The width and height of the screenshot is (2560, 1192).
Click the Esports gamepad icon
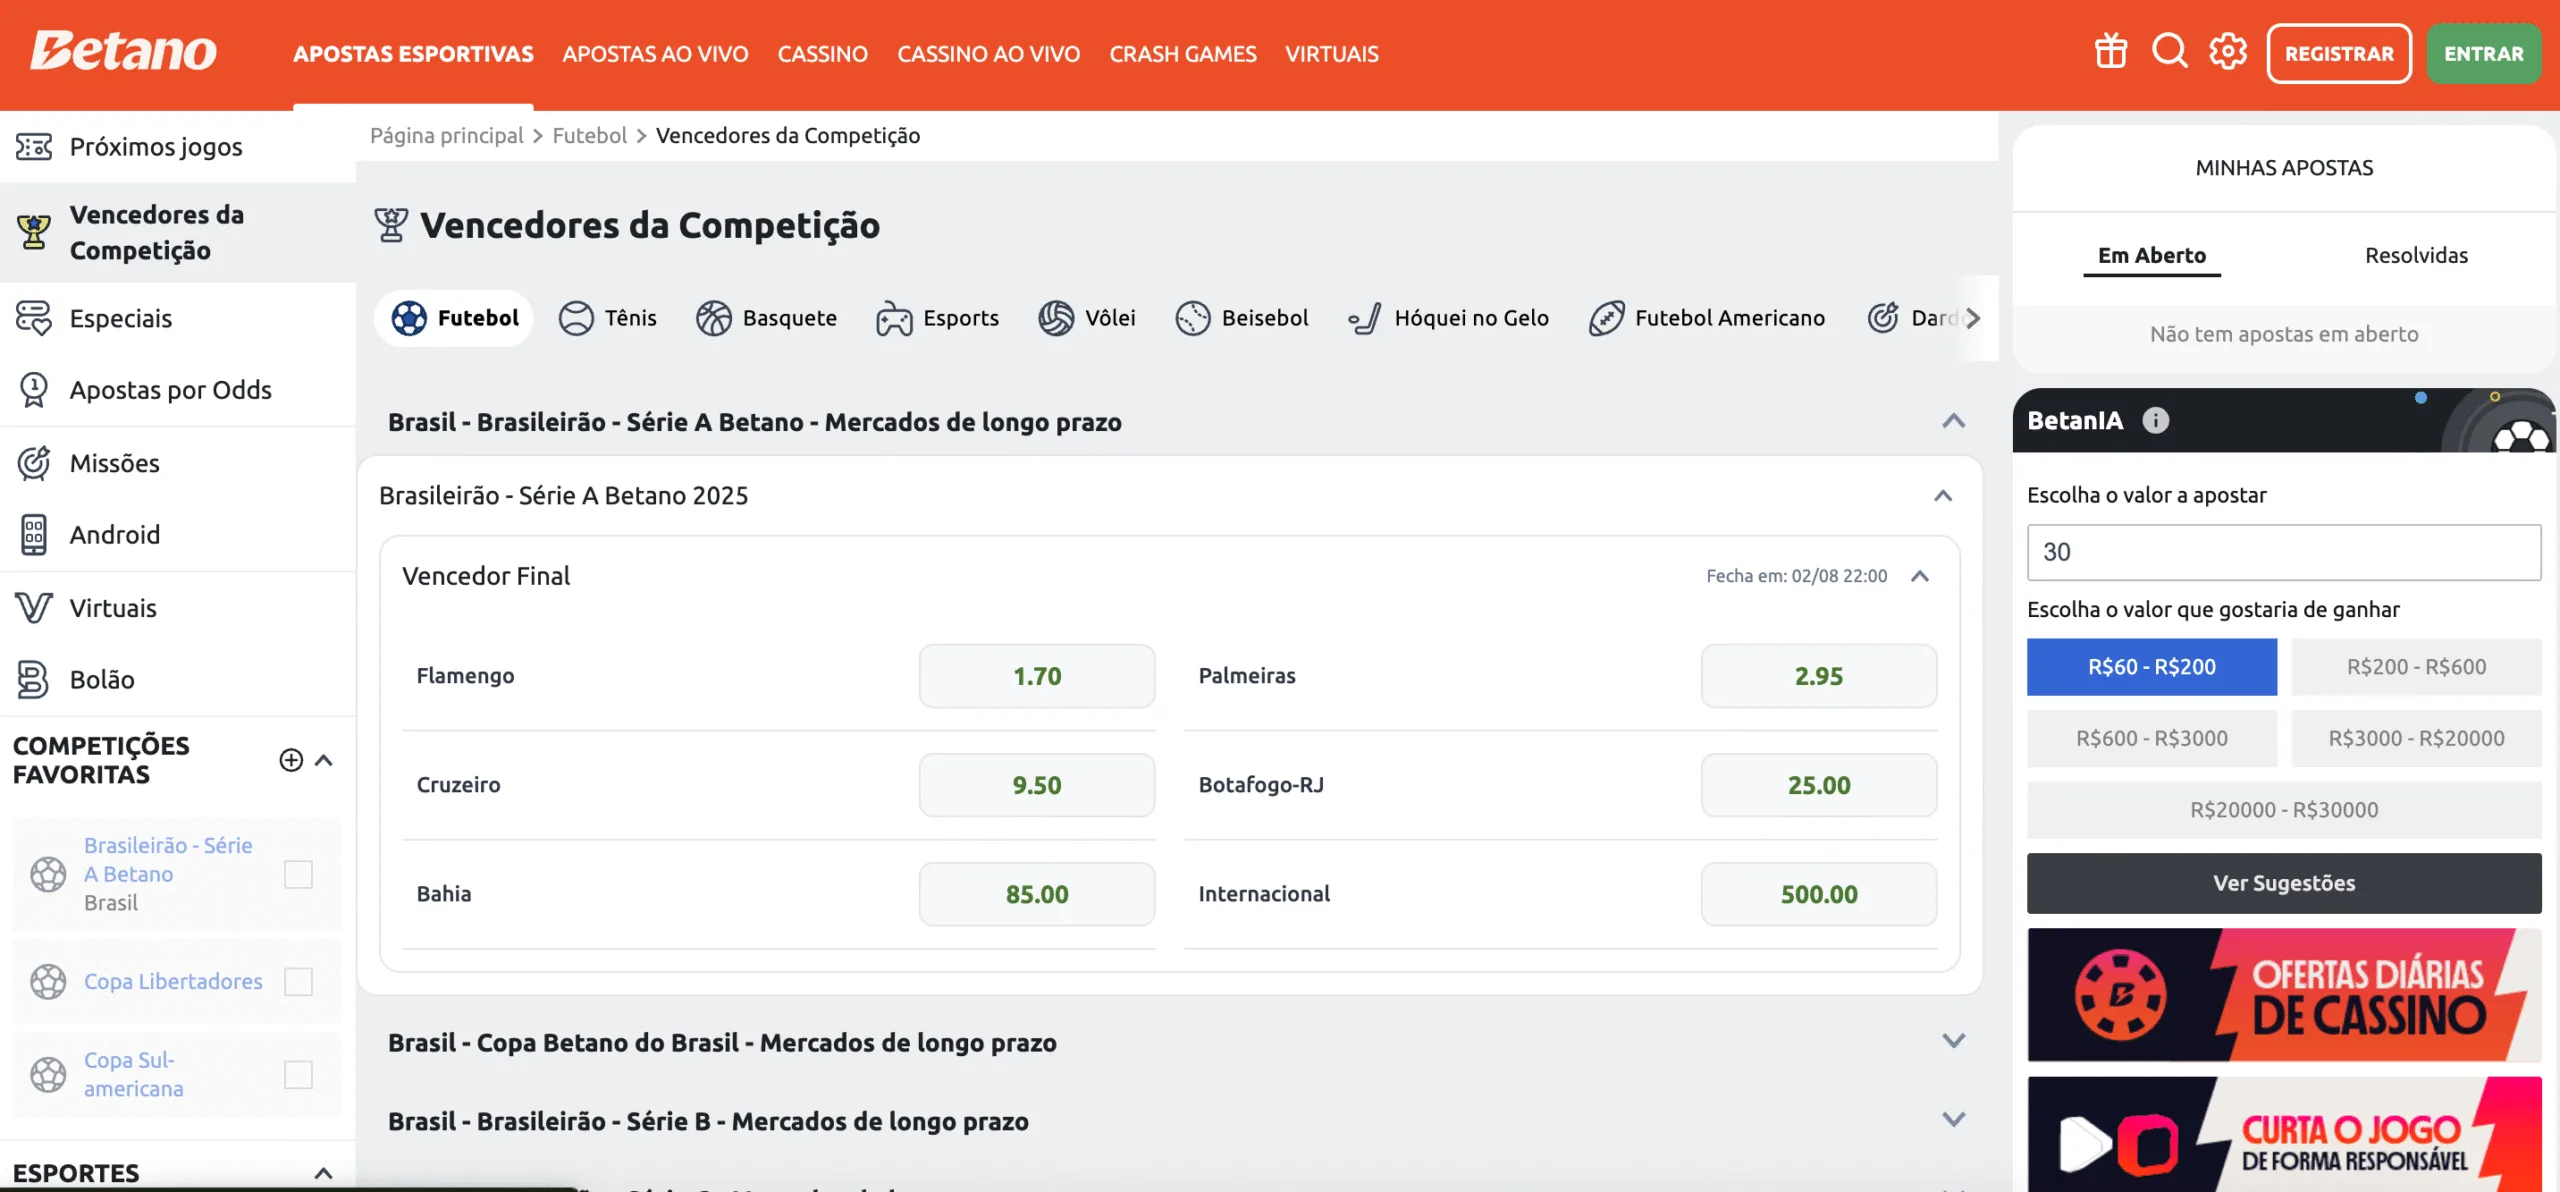894,319
